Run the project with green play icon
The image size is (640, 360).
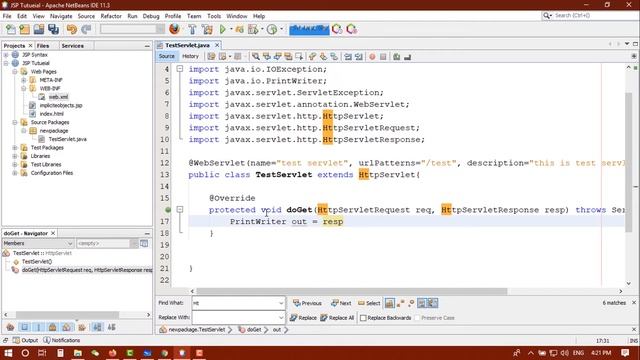[x=223, y=29]
